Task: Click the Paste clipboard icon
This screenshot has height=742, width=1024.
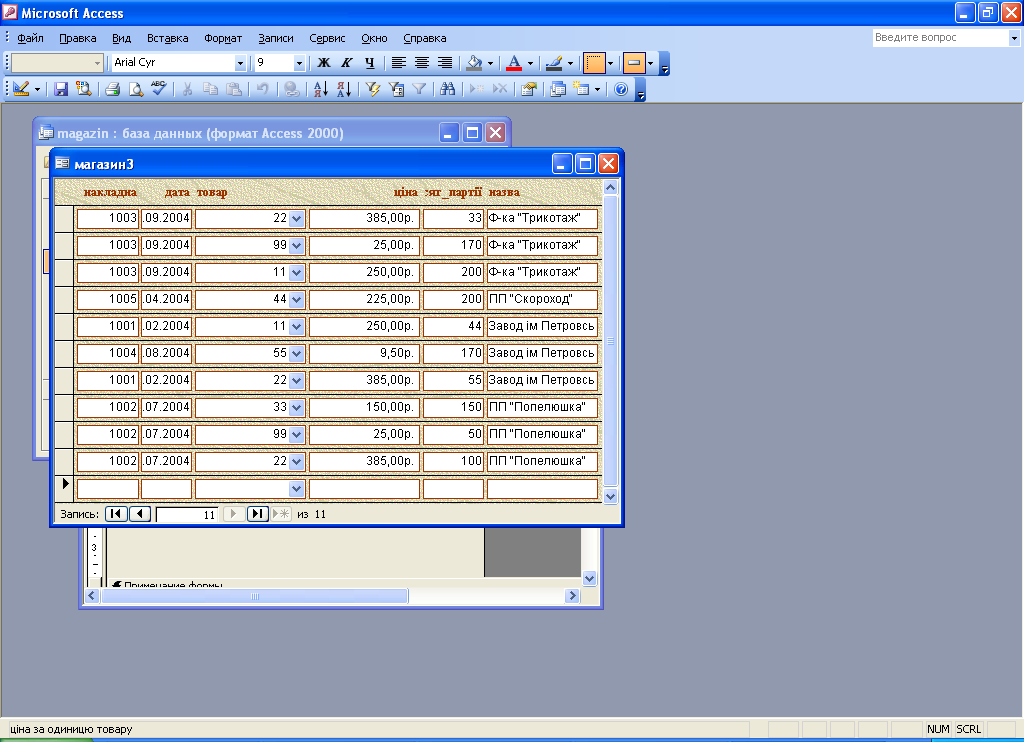Action: pos(233,89)
